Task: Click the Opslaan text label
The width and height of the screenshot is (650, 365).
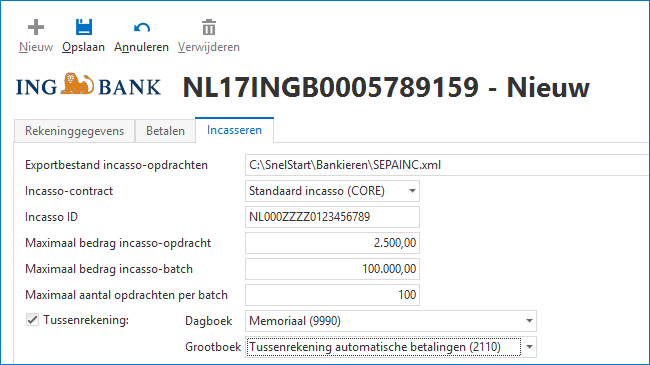Action: (x=83, y=47)
